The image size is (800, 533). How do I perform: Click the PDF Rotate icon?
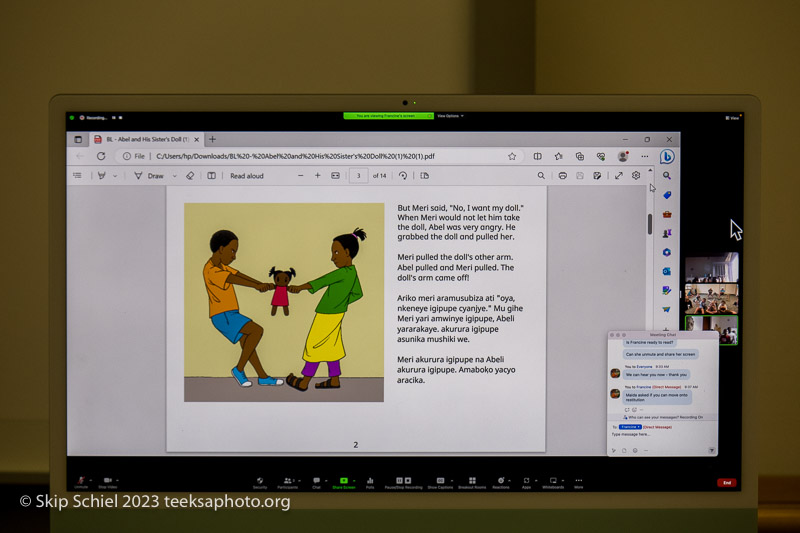[403, 175]
